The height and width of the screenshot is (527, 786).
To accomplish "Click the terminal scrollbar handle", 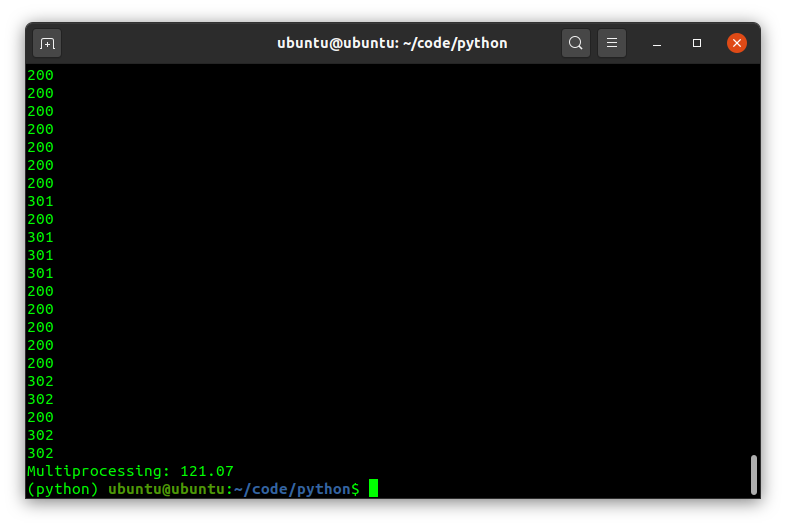I will point(753,475).
